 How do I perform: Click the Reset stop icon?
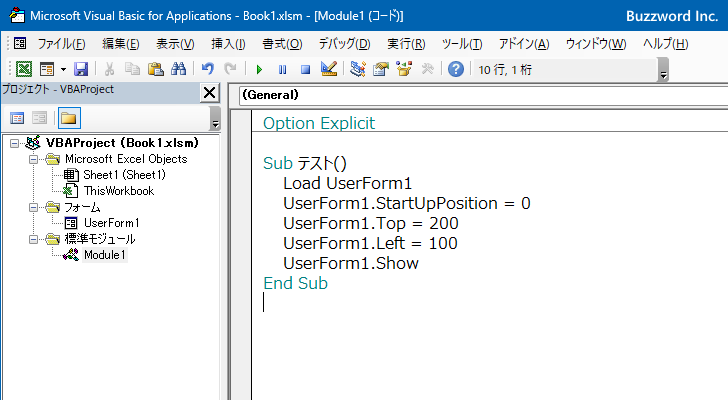point(305,70)
